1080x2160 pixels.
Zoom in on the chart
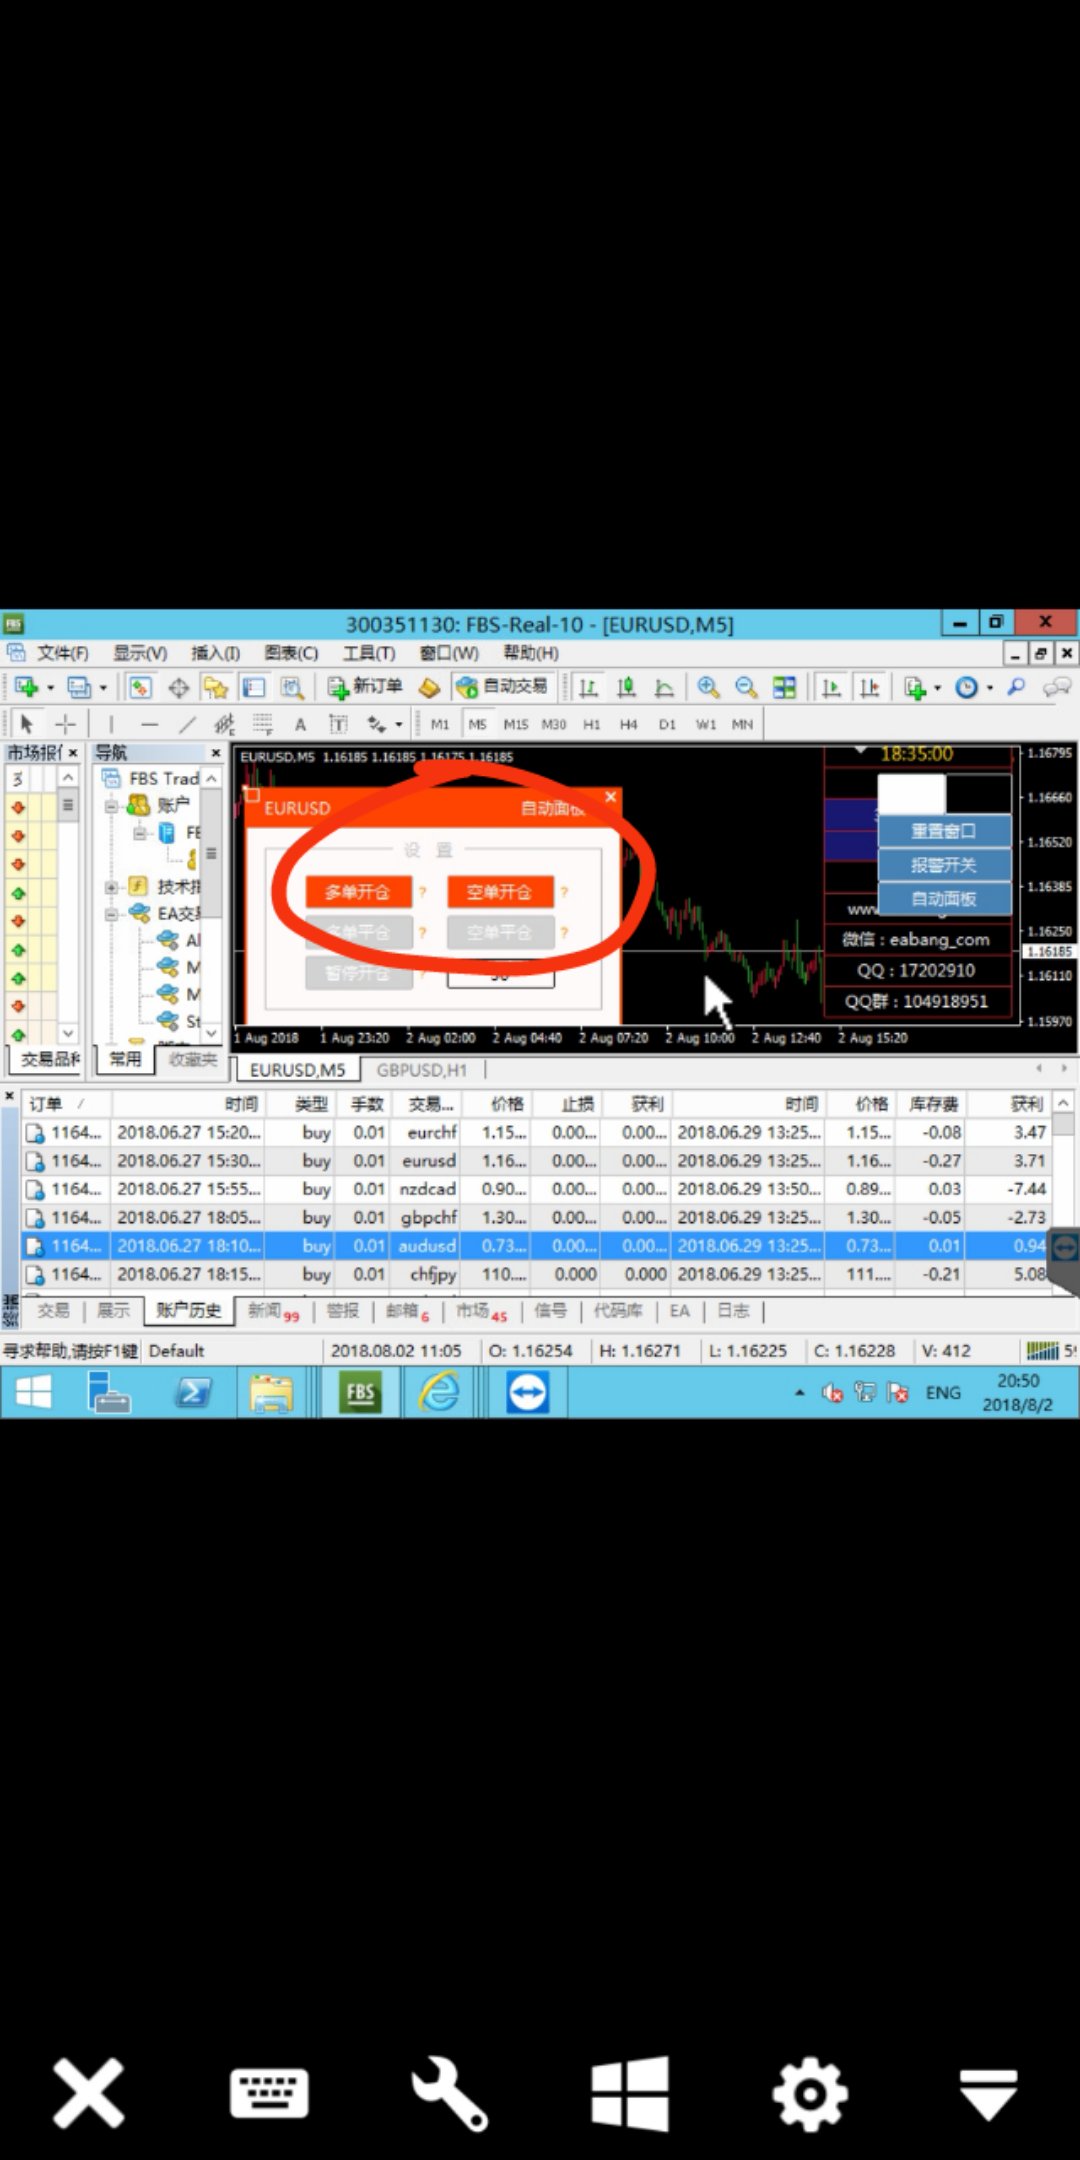point(708,687)
